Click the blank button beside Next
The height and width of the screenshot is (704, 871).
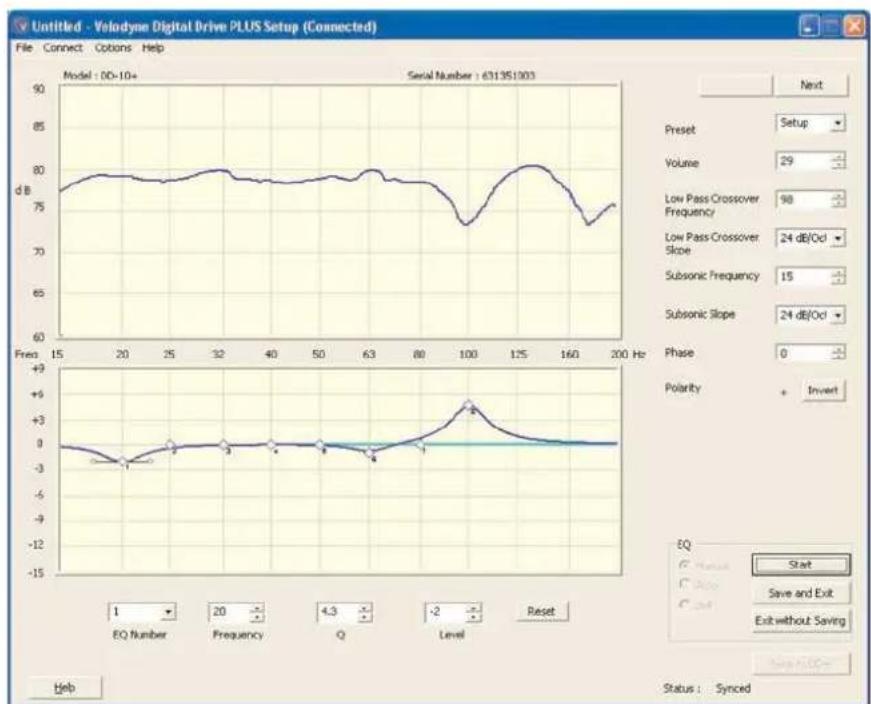click(x=736, y=85)
